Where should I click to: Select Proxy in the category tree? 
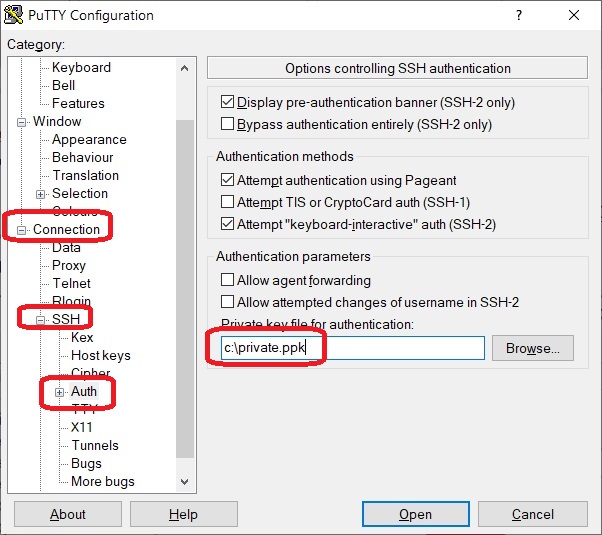point(69,265)
